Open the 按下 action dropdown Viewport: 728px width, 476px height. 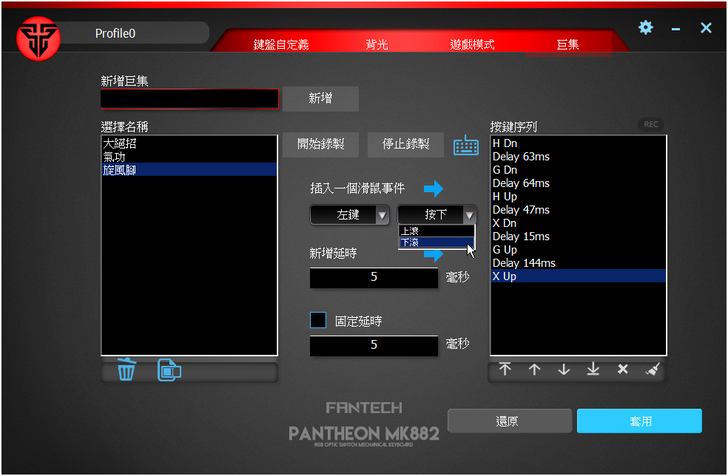click(437, 215)
